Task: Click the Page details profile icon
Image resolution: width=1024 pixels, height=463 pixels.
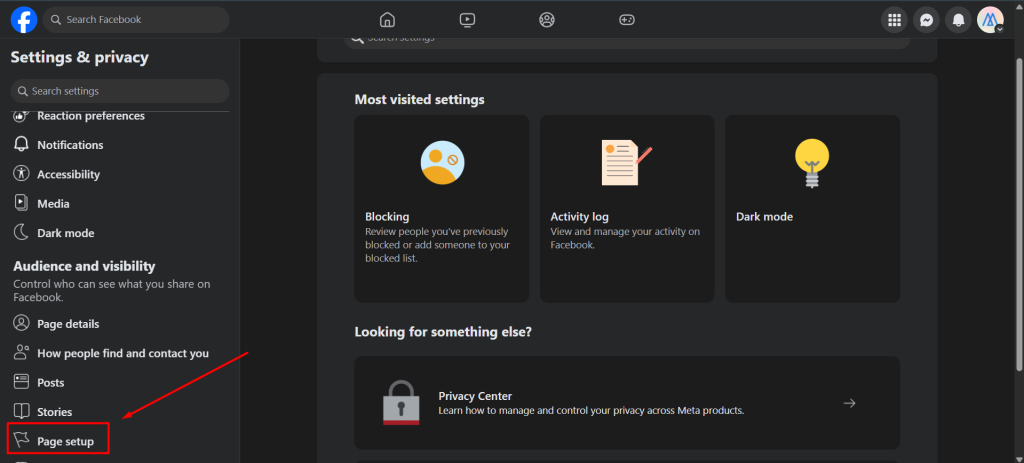Action: [22, 323]
